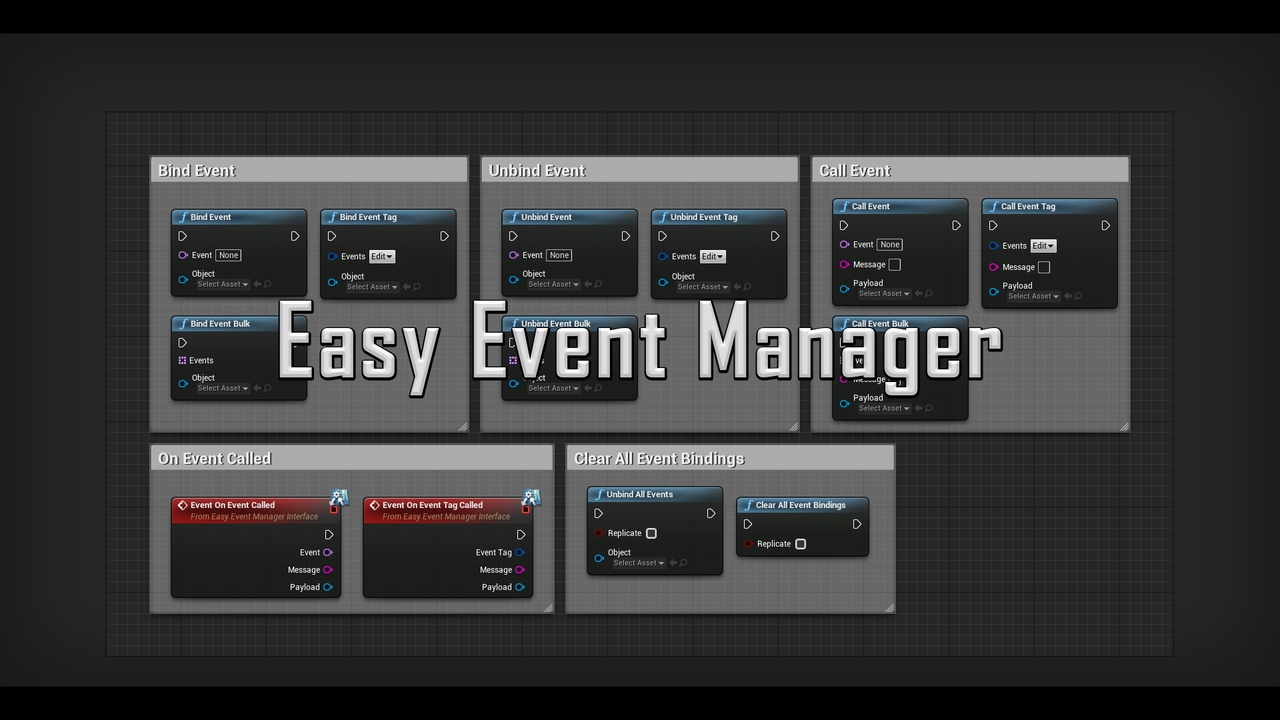The image size is (1280, 720).
Task: Toggle Message checkbox on Call Event node
Action: point(895,265)
